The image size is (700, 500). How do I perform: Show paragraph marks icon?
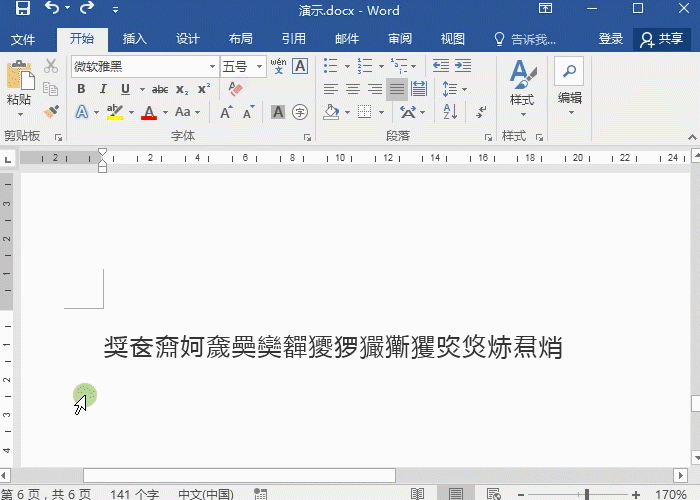pyautogui.click(x=481, y=112)
